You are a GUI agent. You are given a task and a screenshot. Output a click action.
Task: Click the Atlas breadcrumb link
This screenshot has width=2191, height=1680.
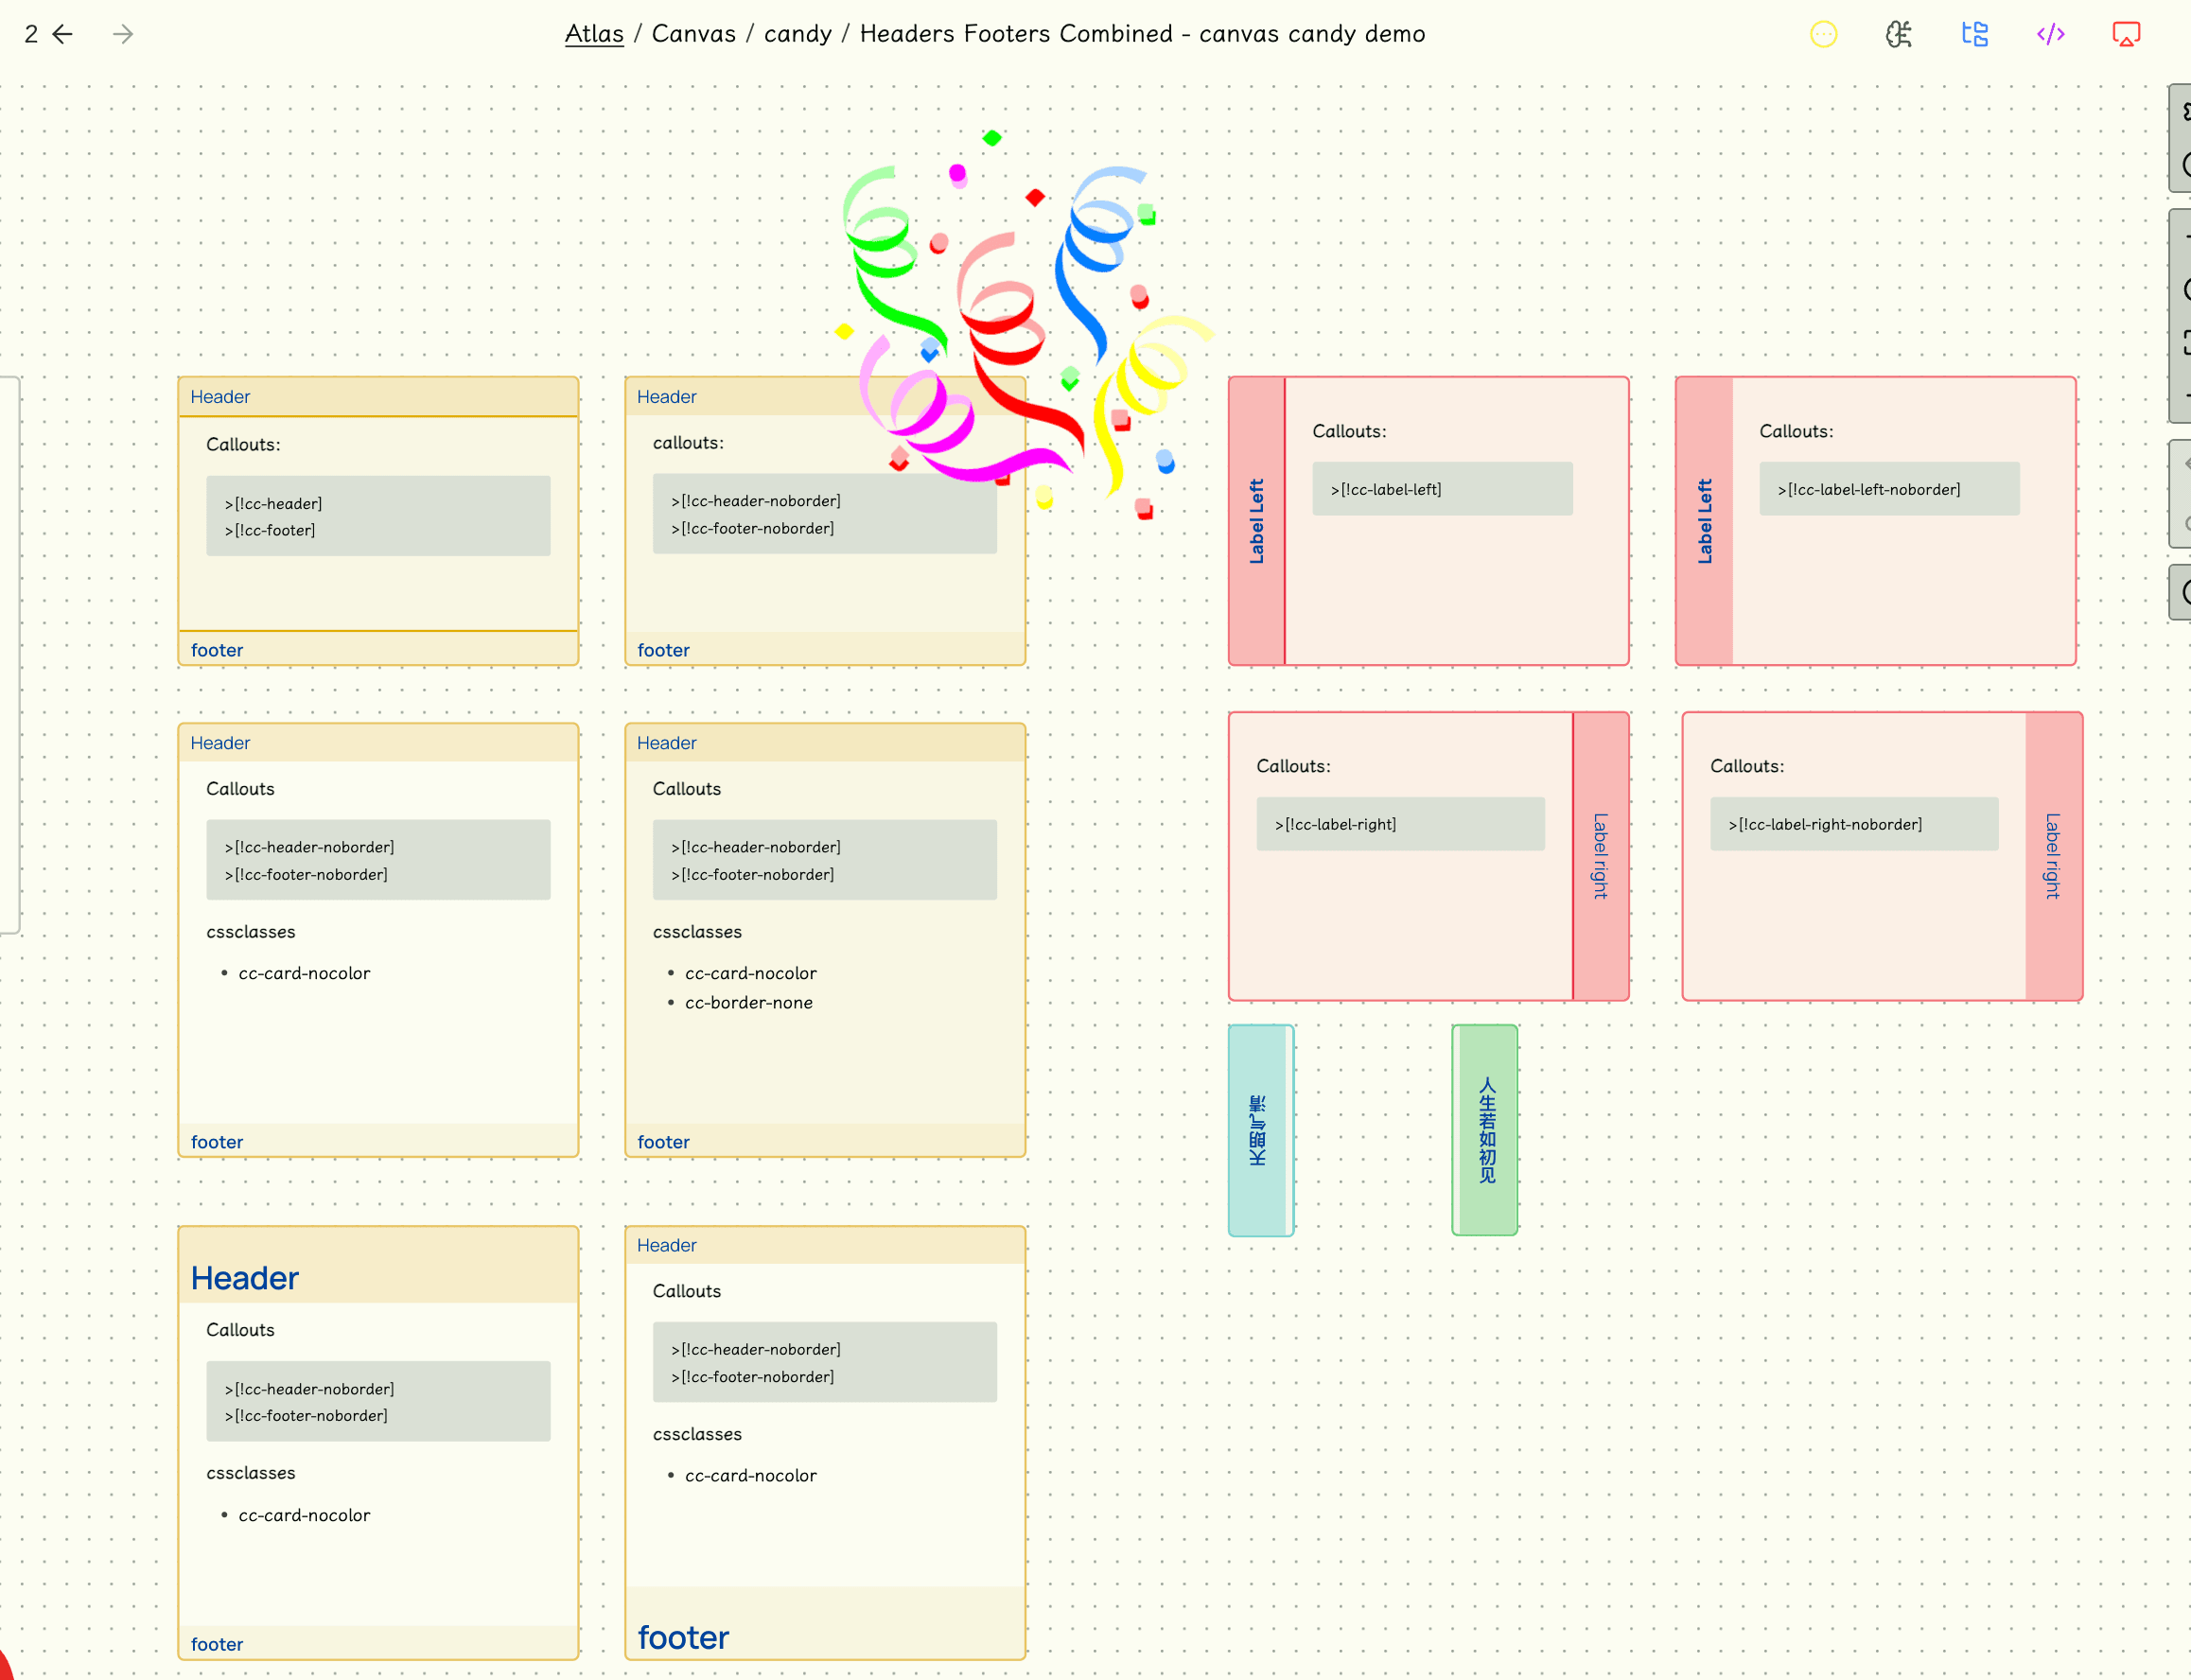pos(594,34)
